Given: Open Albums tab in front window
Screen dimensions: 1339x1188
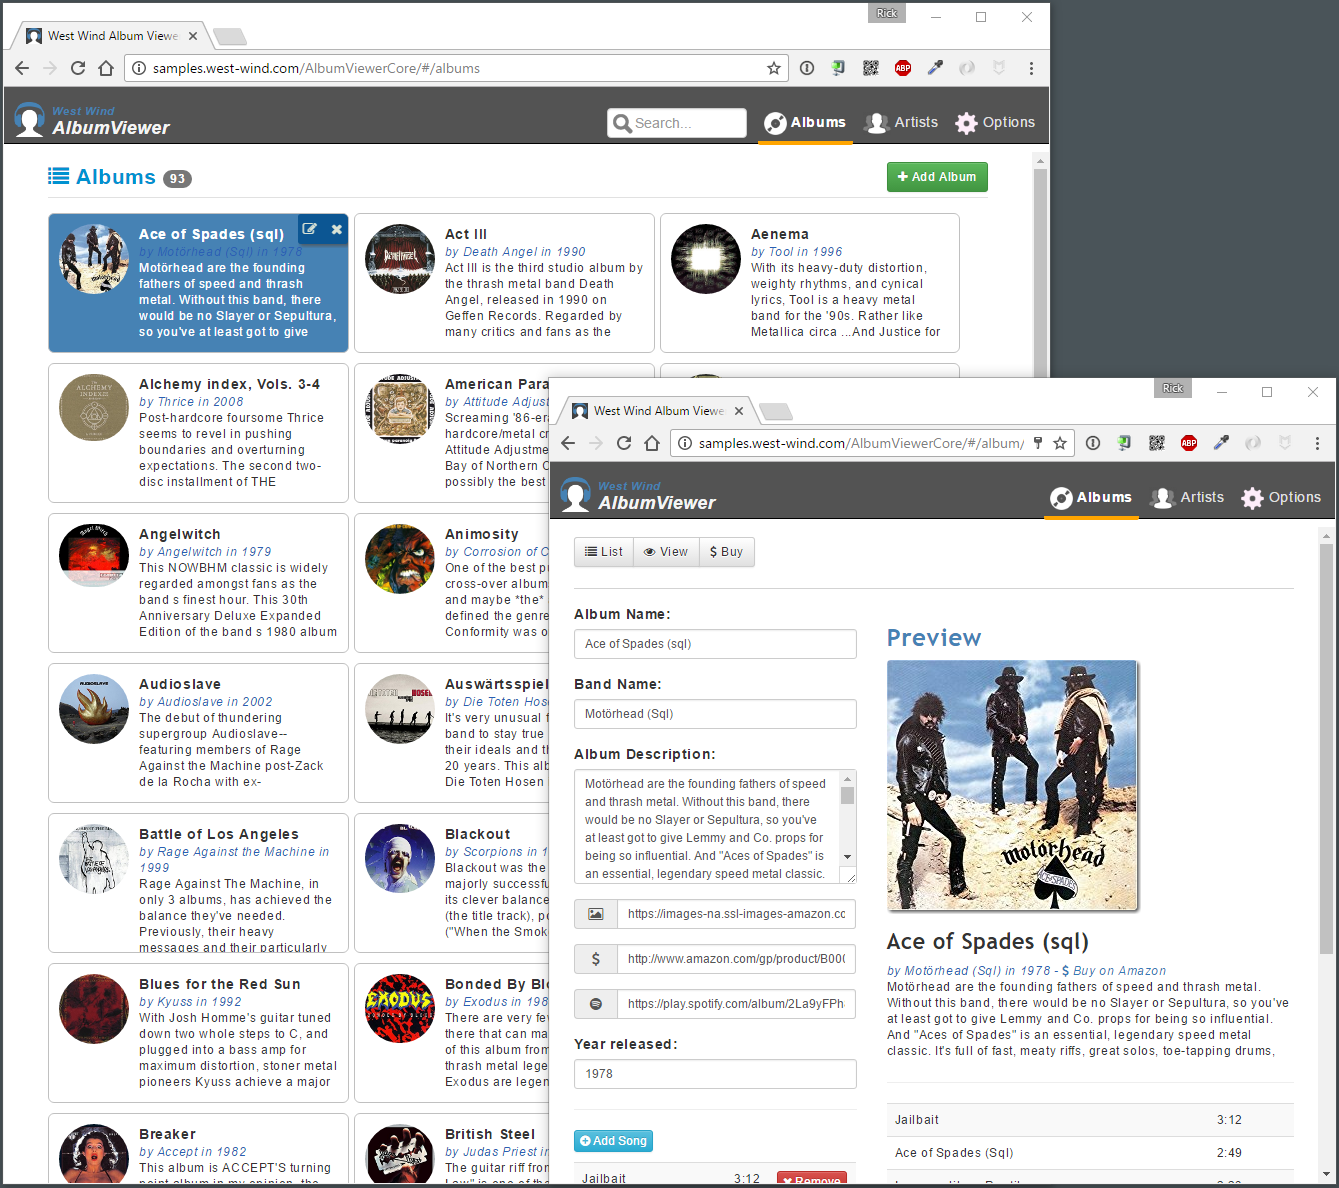Looking at the screenshot, I should click(1091, 497).
